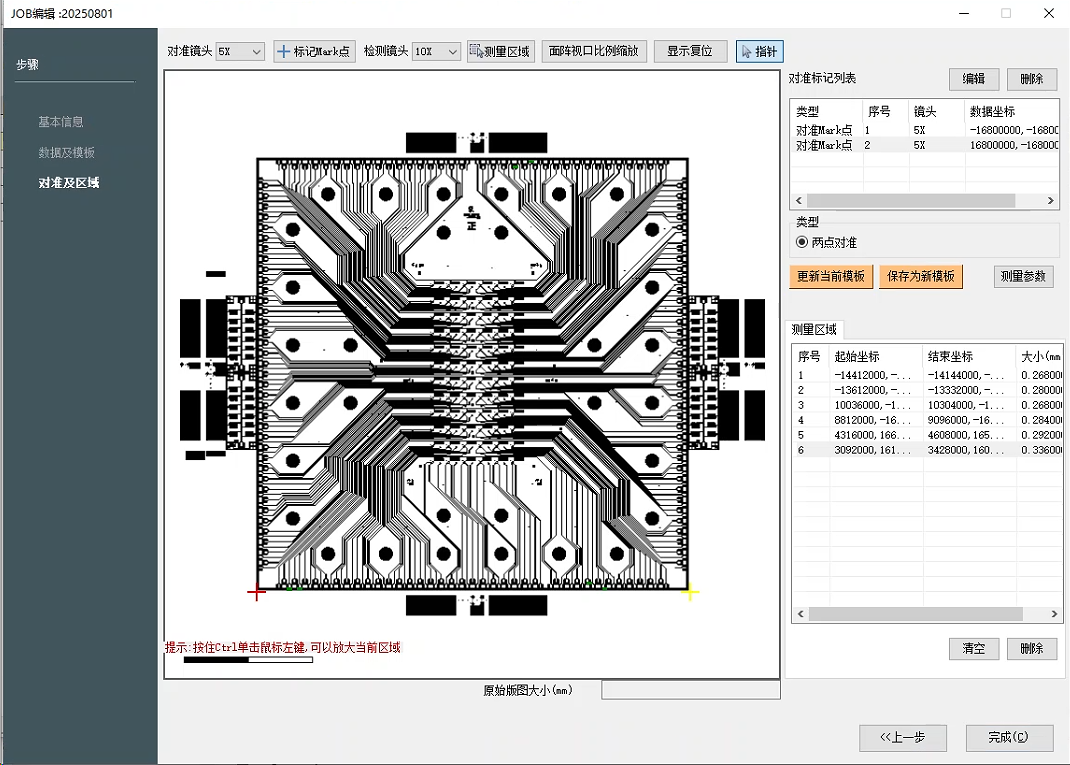Screen dimensions: 1070x765
Task: Click 清空 to clear measurement regions
Action: tap(973, 648)
